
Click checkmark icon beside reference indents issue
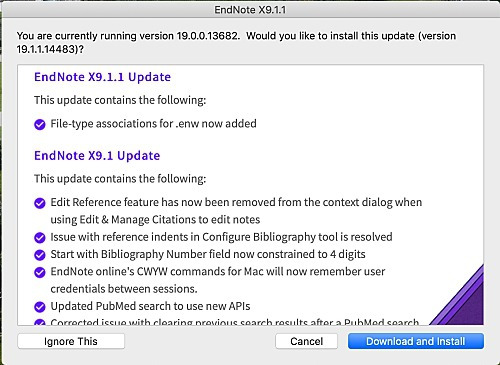[x=40, y=238]
